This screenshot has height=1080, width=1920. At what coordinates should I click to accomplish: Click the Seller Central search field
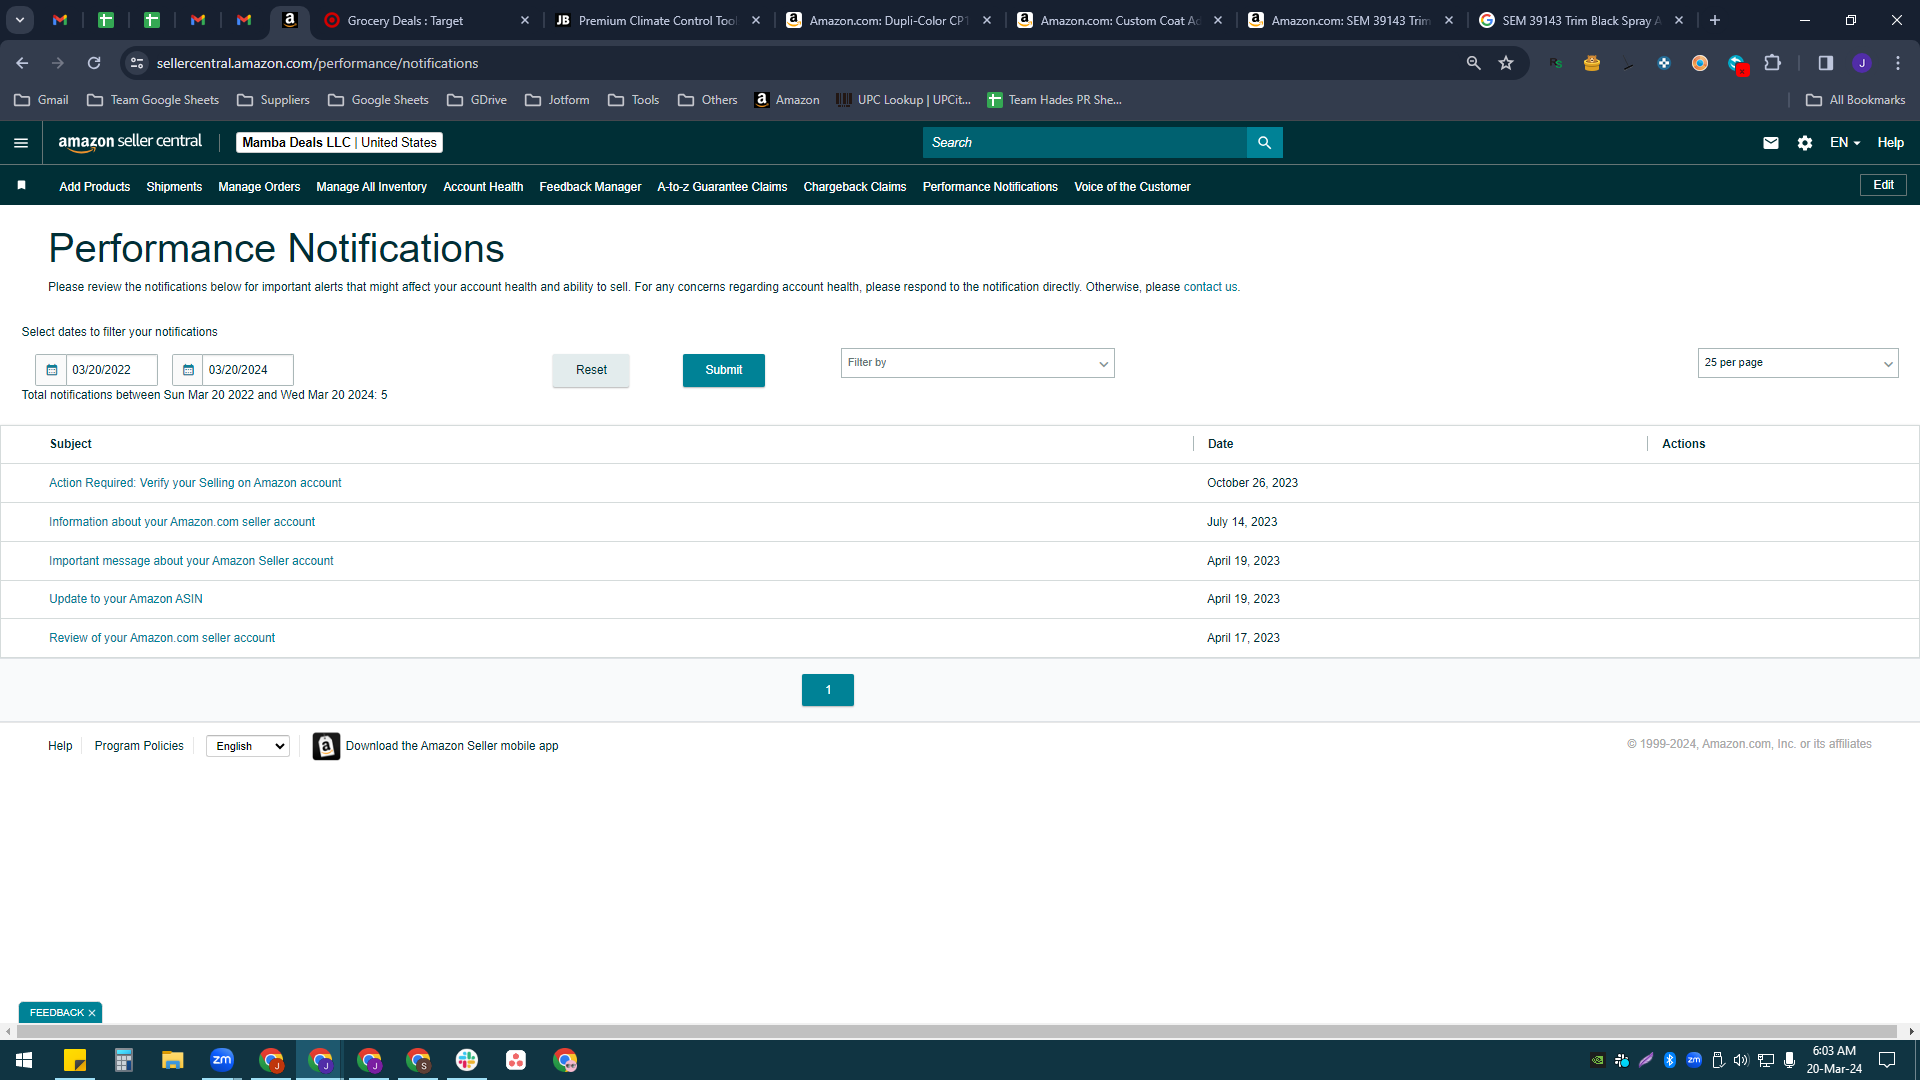coord(1085,143)
